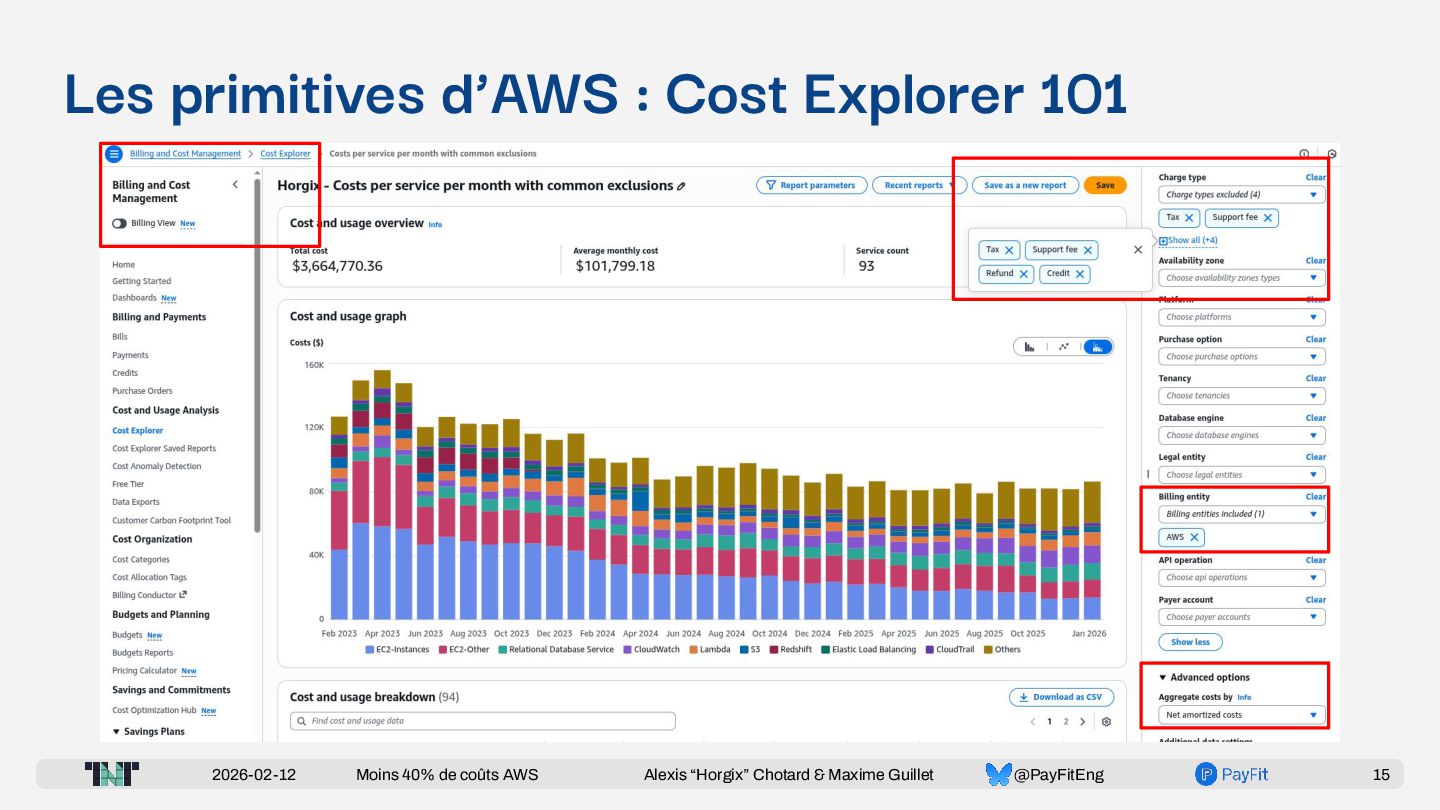Toggle Relational Database Service legend swatch
The width and height of the screenshot is (1440, 810).
pyautogui.click(x=503, y=650)
